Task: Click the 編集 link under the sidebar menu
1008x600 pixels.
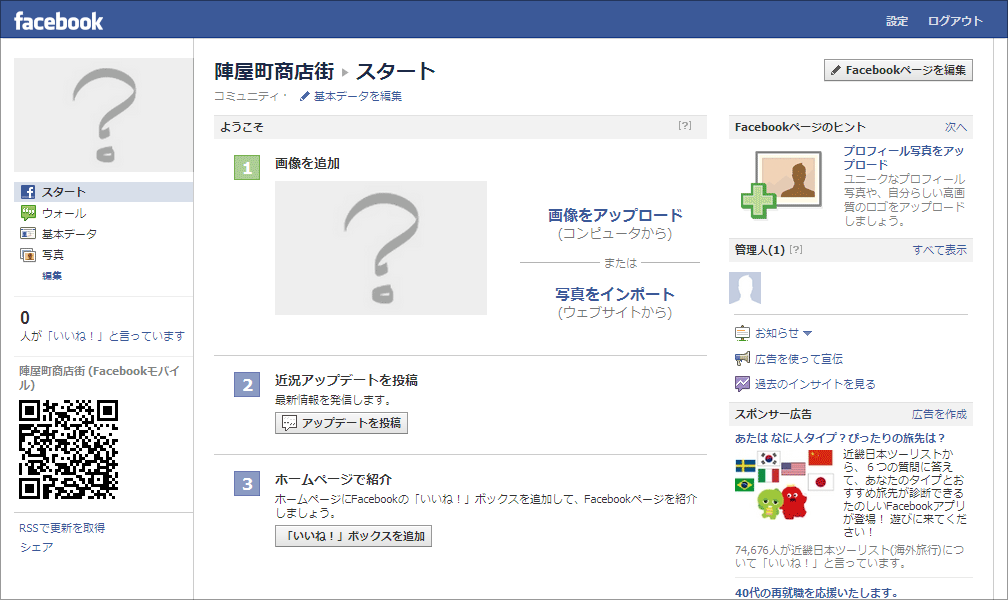Action: 52,276
